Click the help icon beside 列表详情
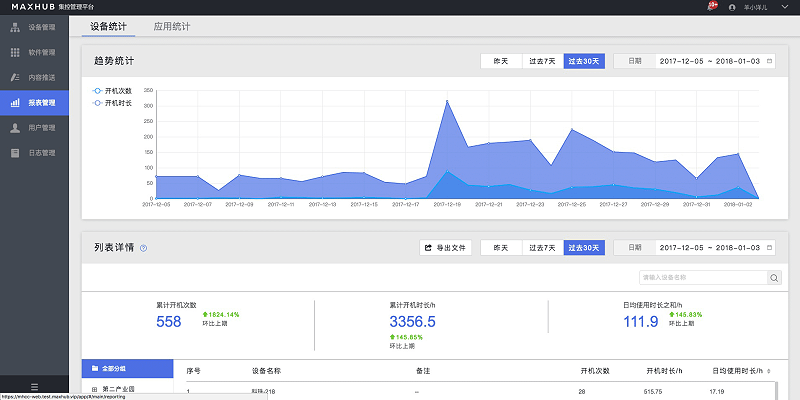Screen dimensions: 800x400 pos(144,248)
